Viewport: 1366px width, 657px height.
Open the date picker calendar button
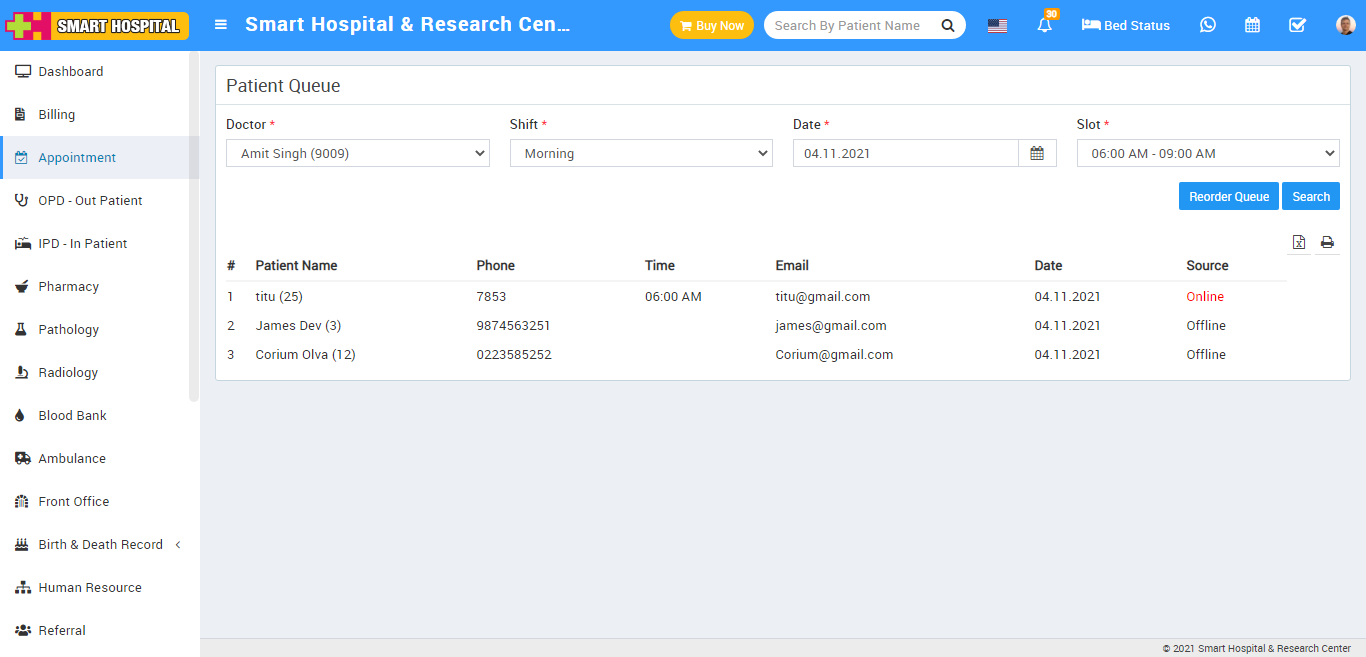[x=1037, y=153]
